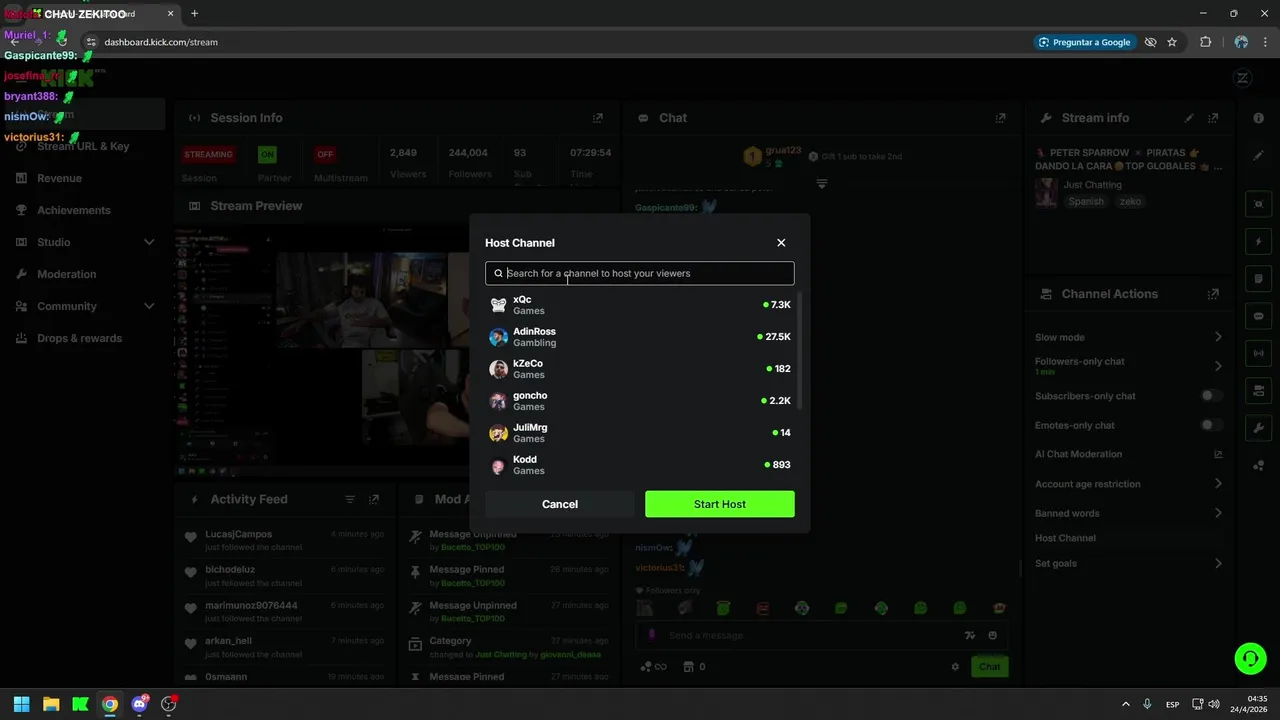Click the lightning bolt icon in right toolbar
The height and width of the screenshot is (720, 1280).
pos(1258,241)
